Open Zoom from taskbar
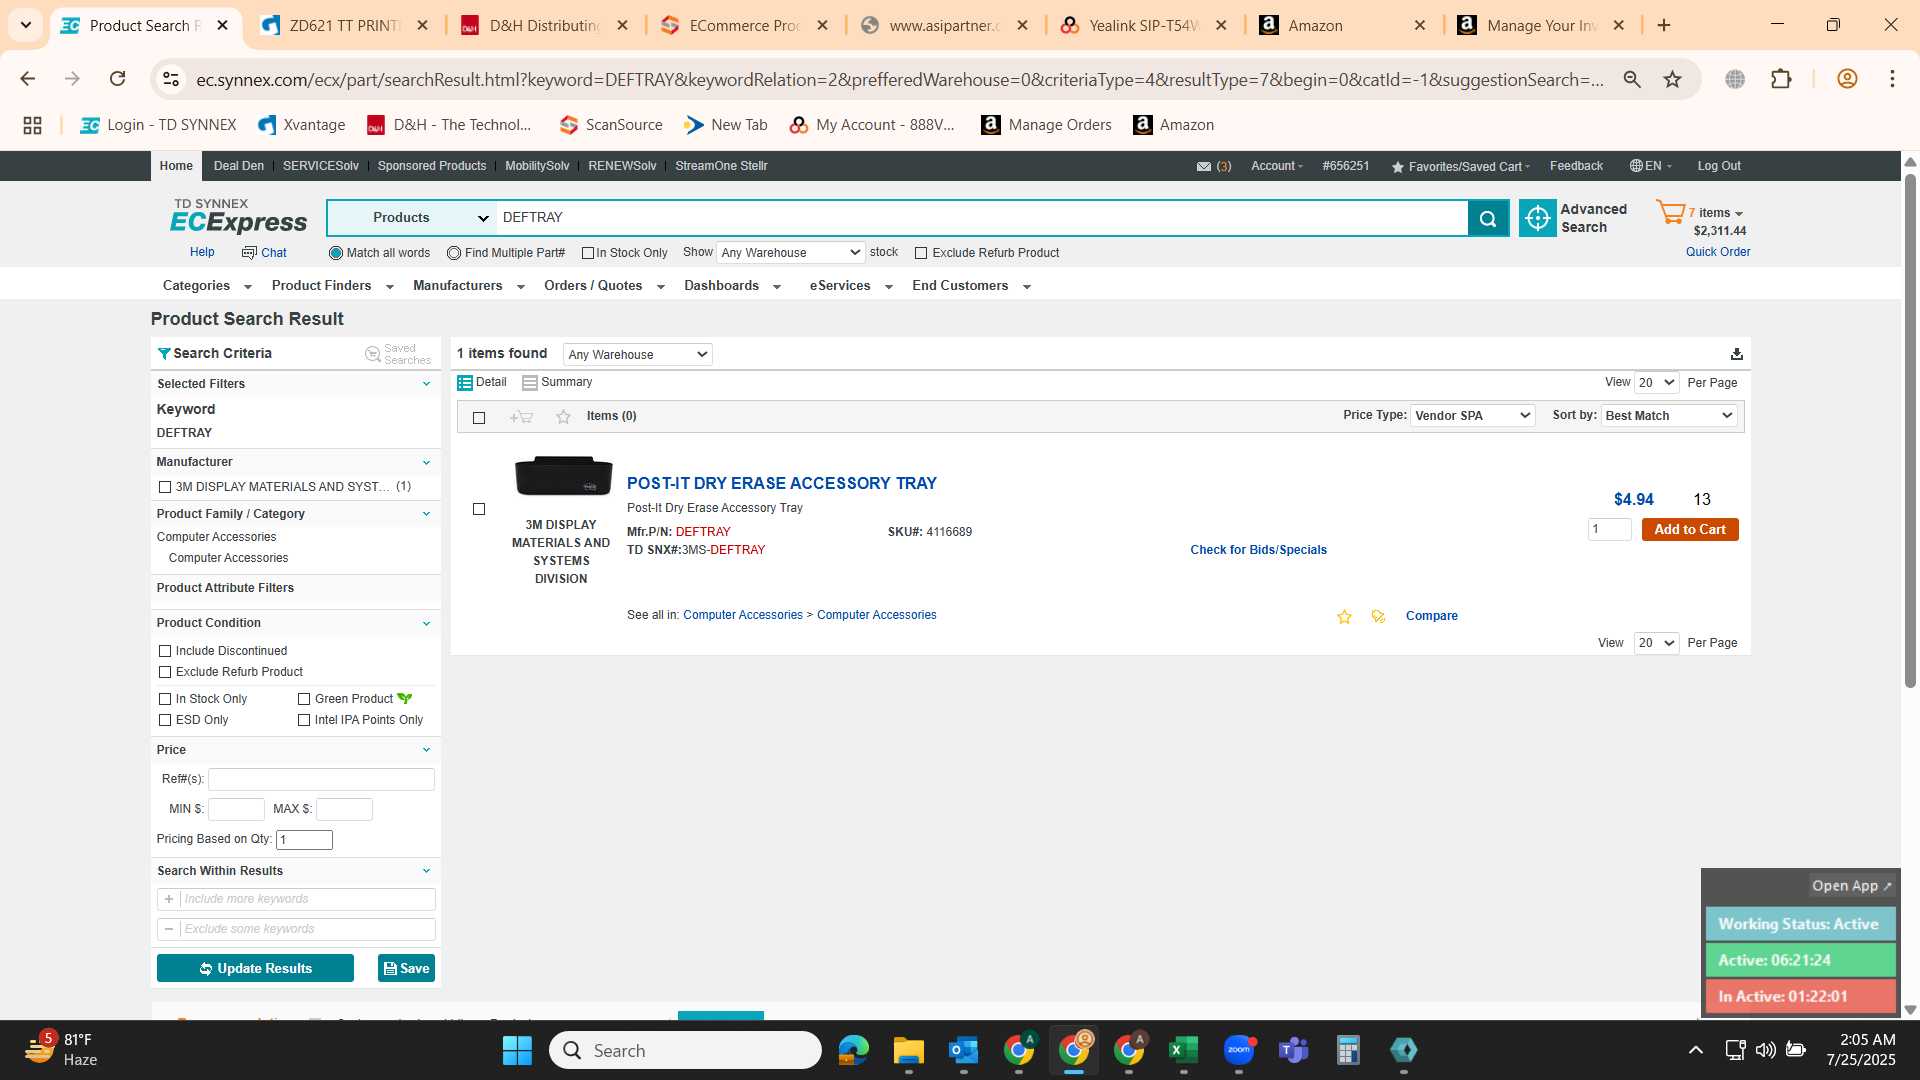 pyautogui.click(x=1239, y=1050)
